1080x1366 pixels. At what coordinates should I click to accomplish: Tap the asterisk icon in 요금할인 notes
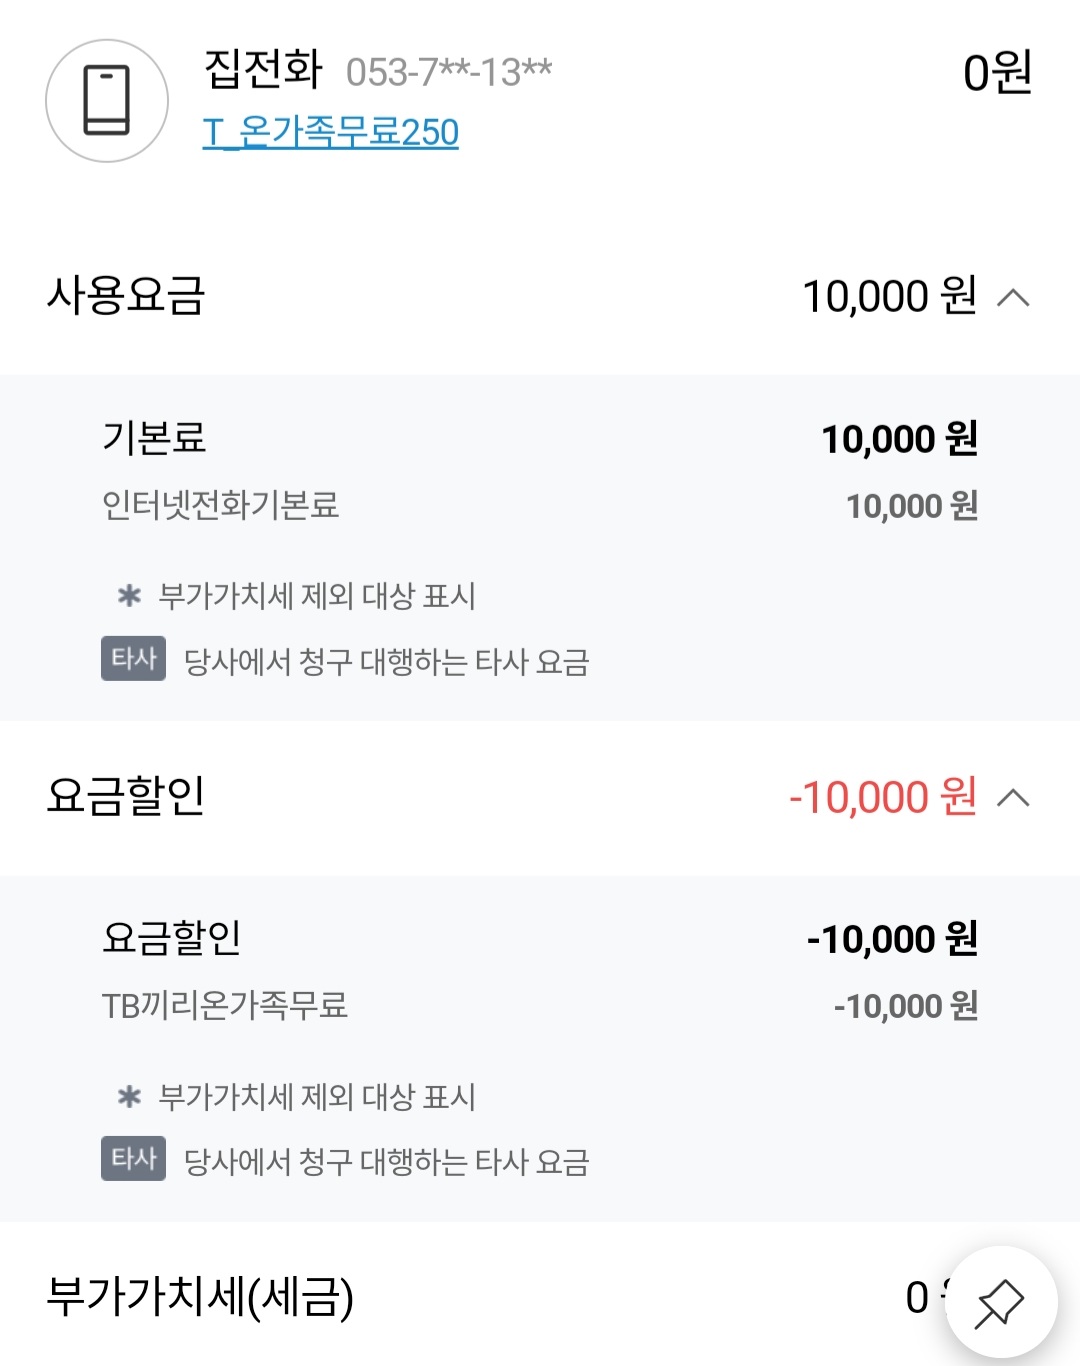coord(129,1097)
